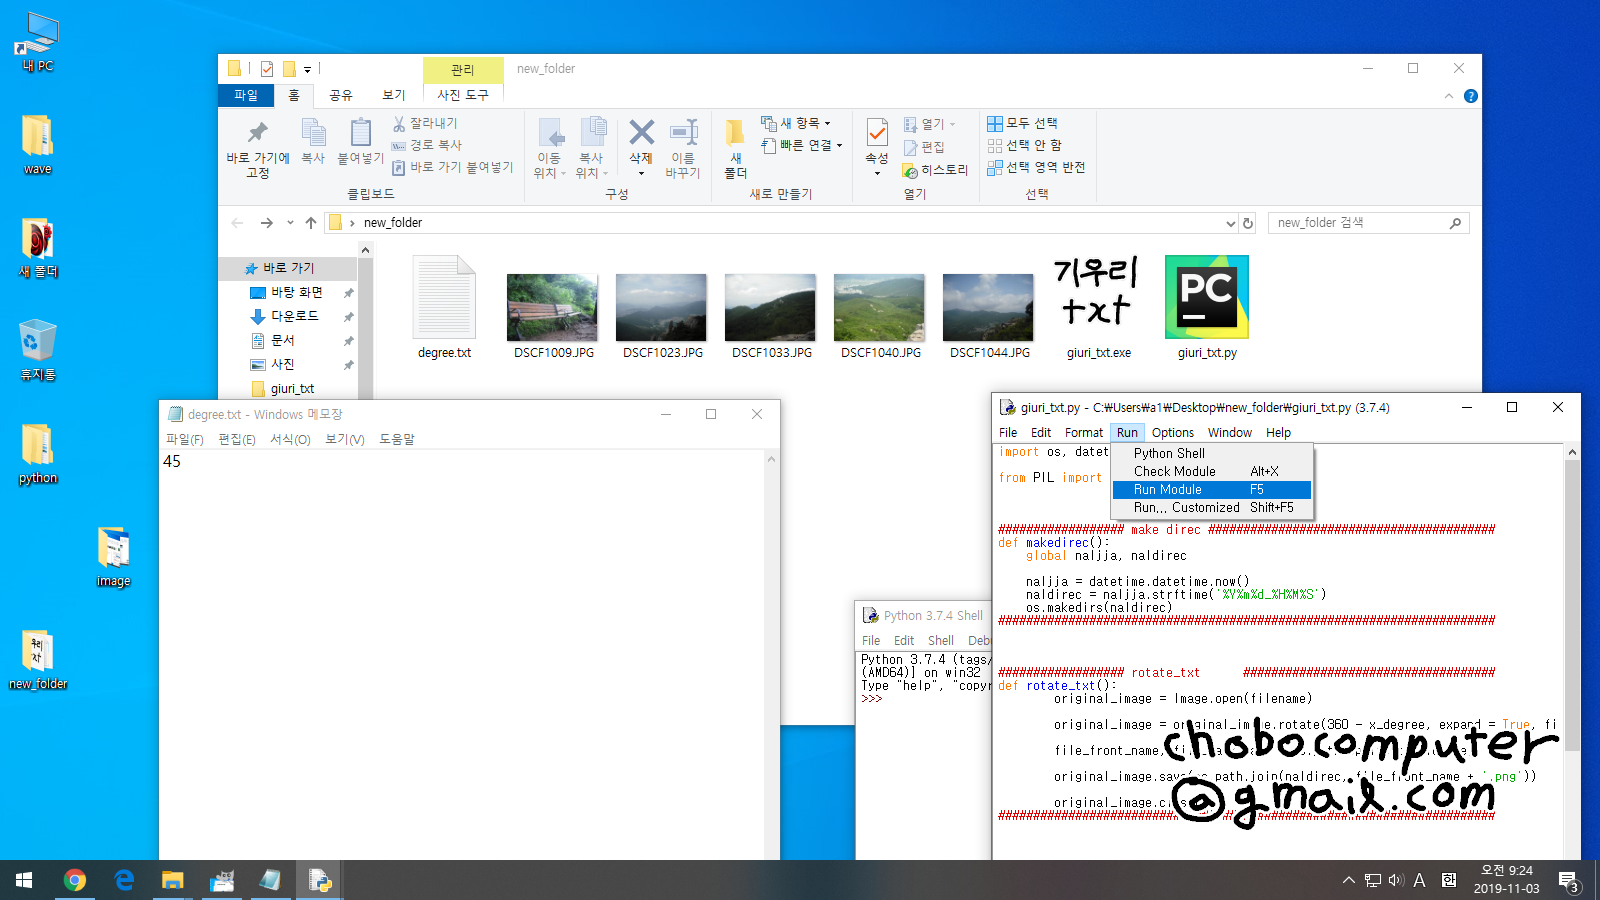1600x900 pixels.
Task: Click Paste shortcut (바로 가기 붙여넣기)
Action: [x=453, y=167]
